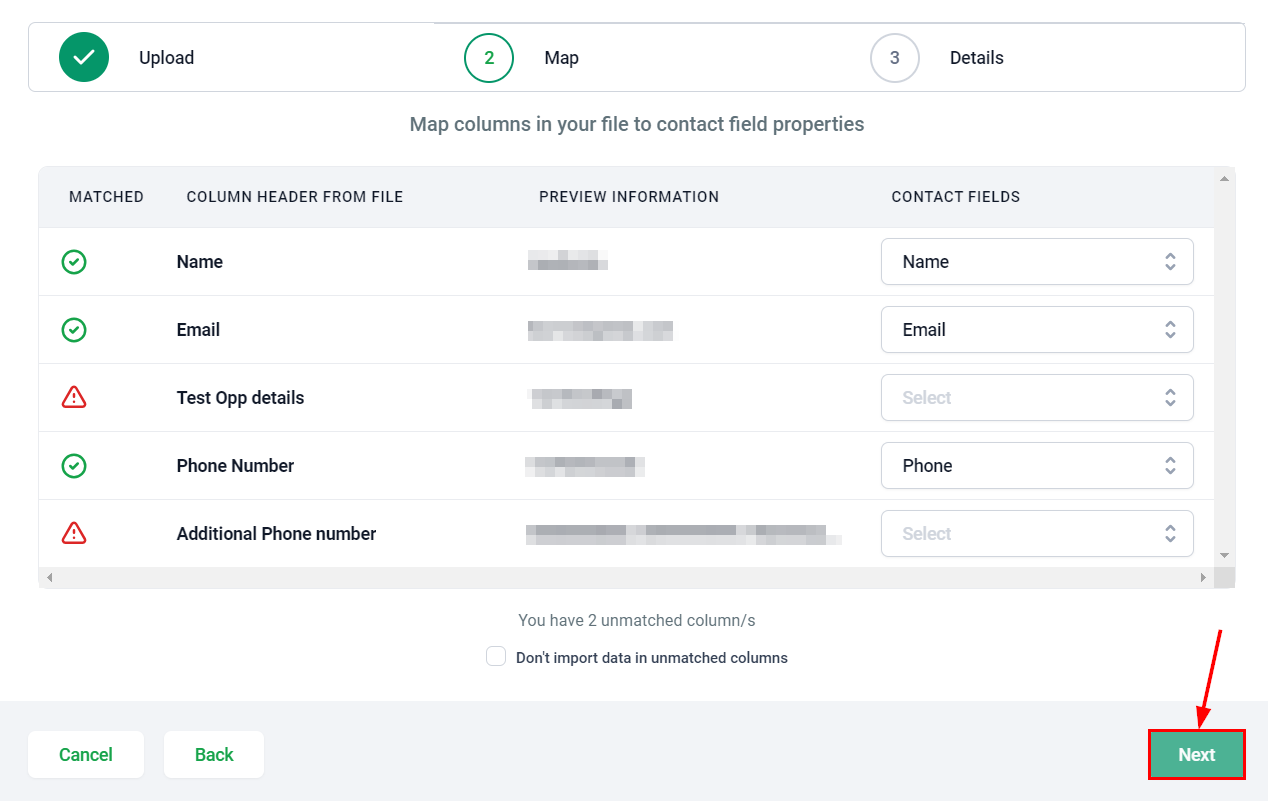Image resolution: width=1268 pixels, height=801 pixels.
Task: Click the green checkmark beside Name row
Action: (x=74, y=262)
